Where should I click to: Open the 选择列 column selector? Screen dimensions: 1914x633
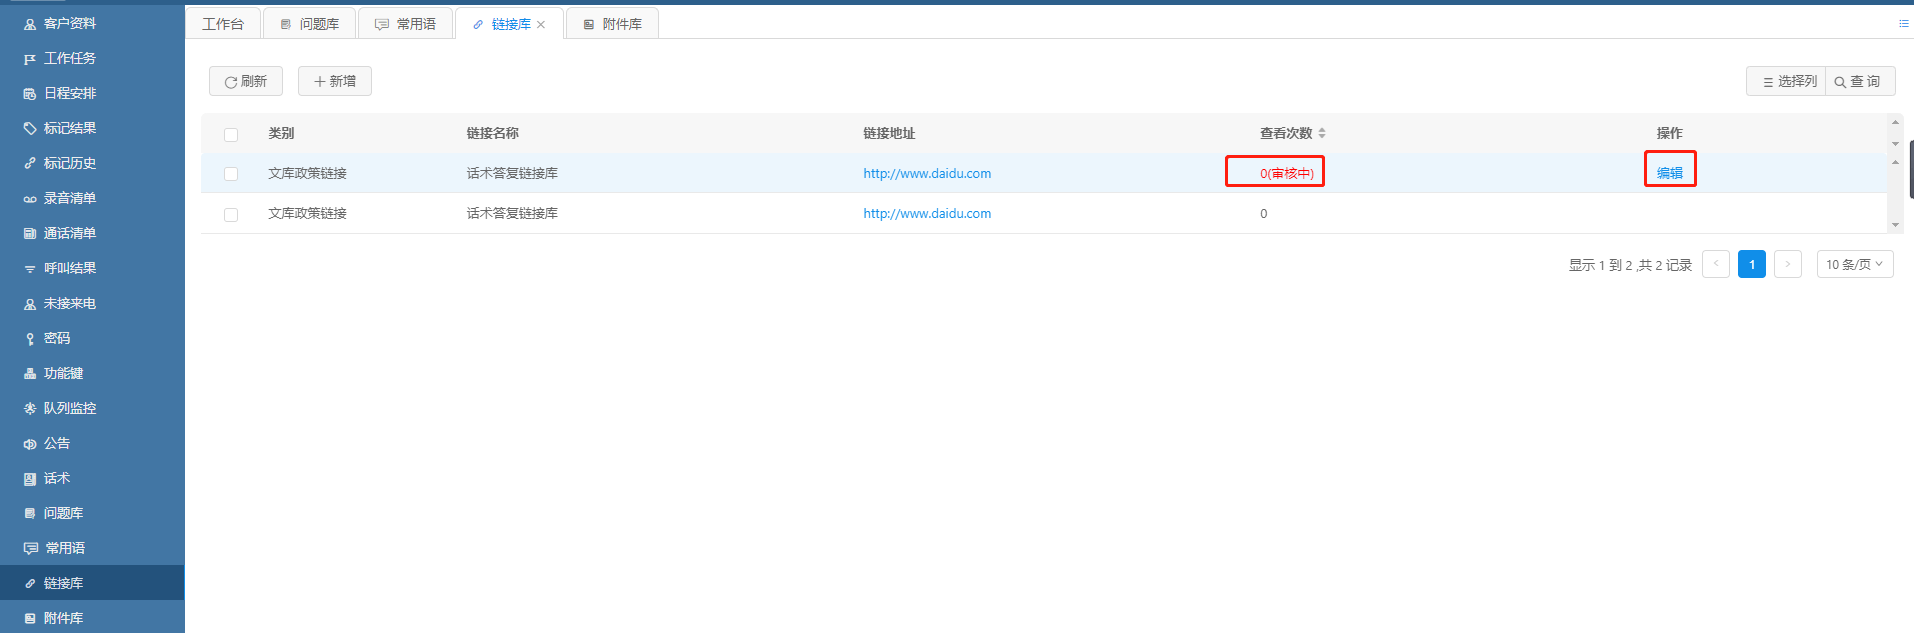(1788, 82)
